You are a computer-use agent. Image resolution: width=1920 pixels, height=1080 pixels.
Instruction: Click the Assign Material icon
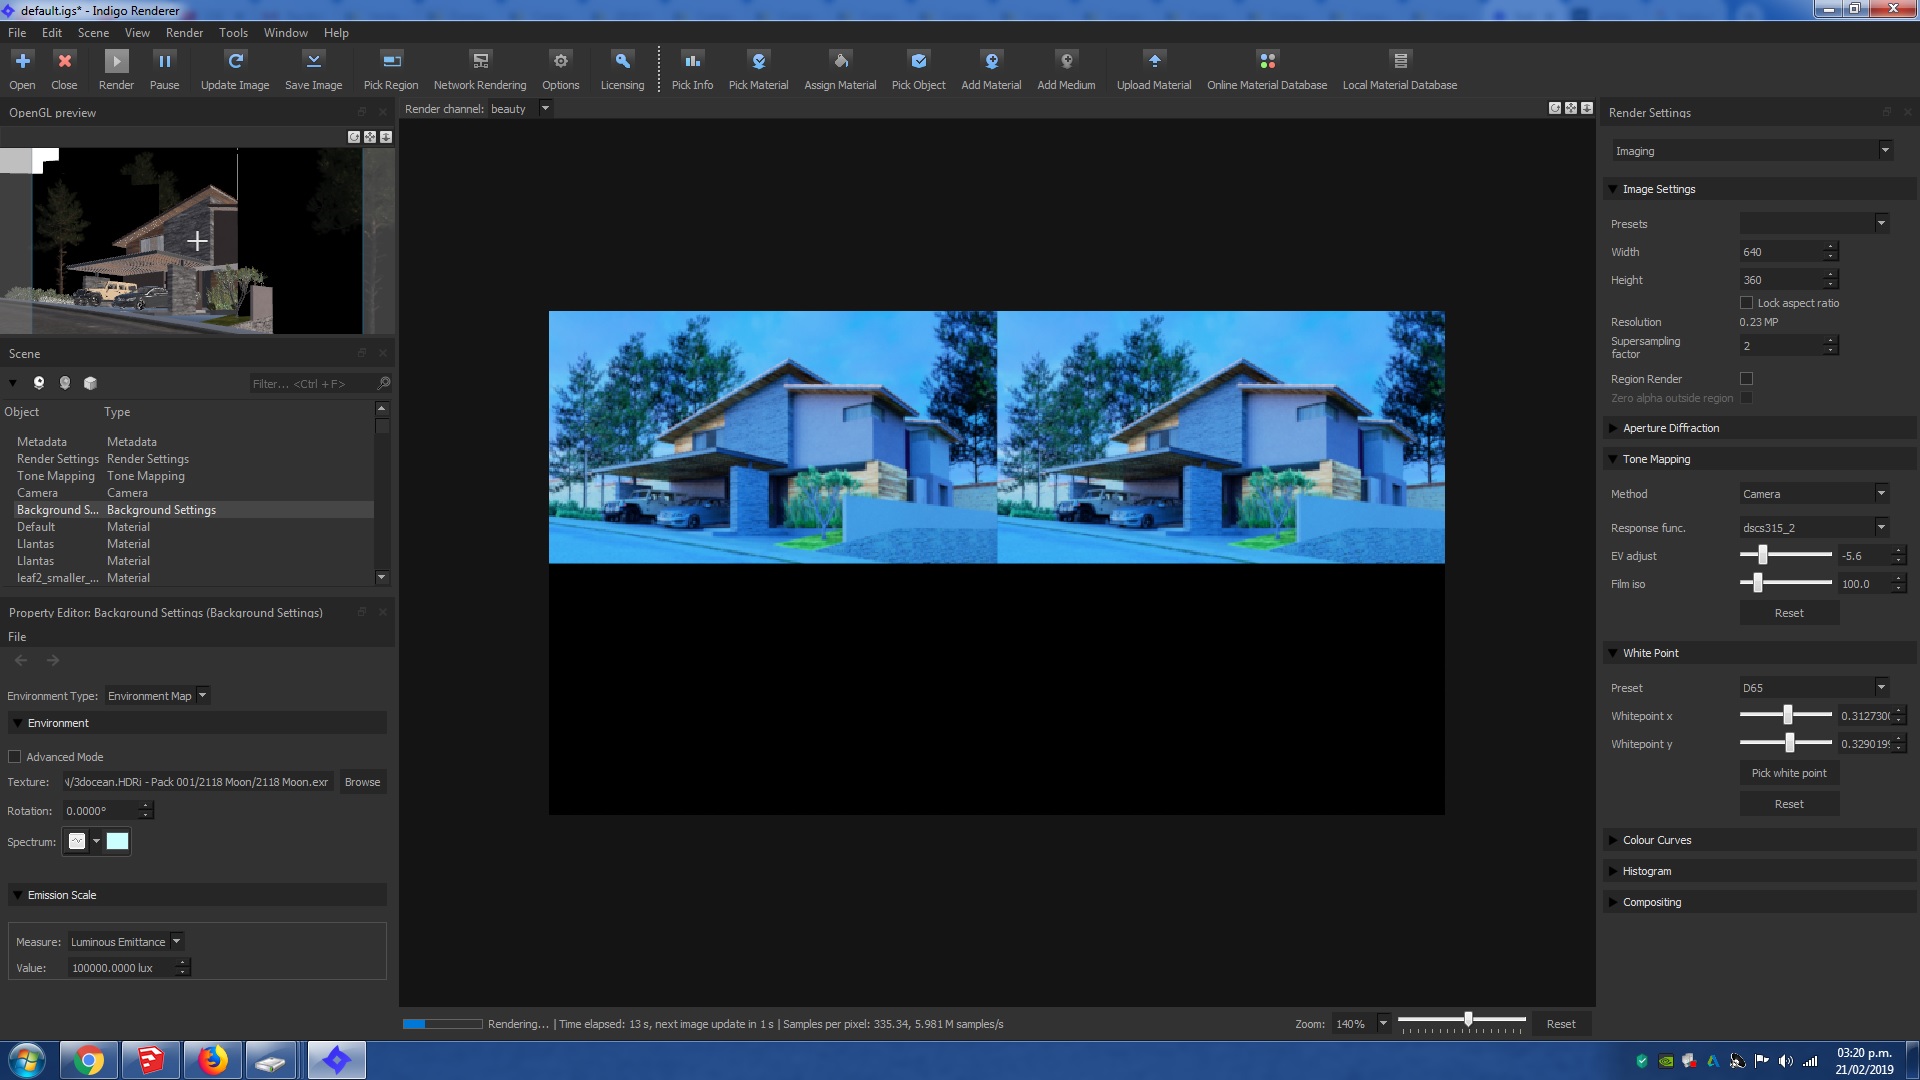(x=840, y=62)
